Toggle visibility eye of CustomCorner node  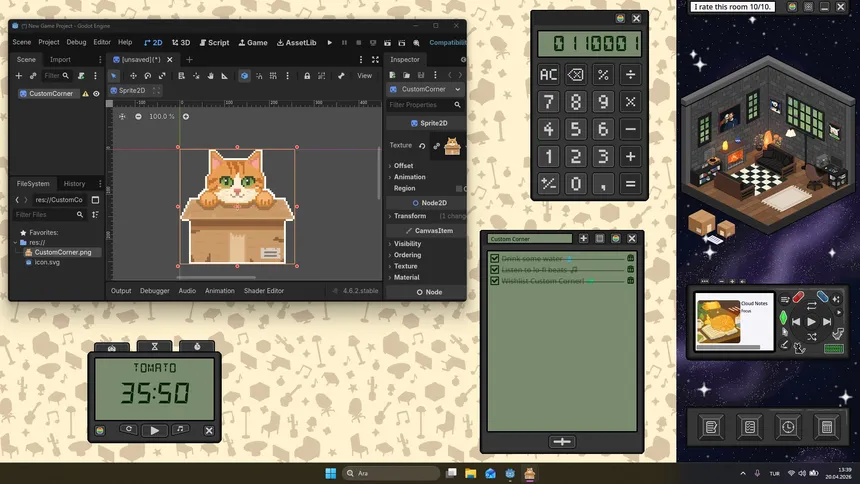coord(97,94)
